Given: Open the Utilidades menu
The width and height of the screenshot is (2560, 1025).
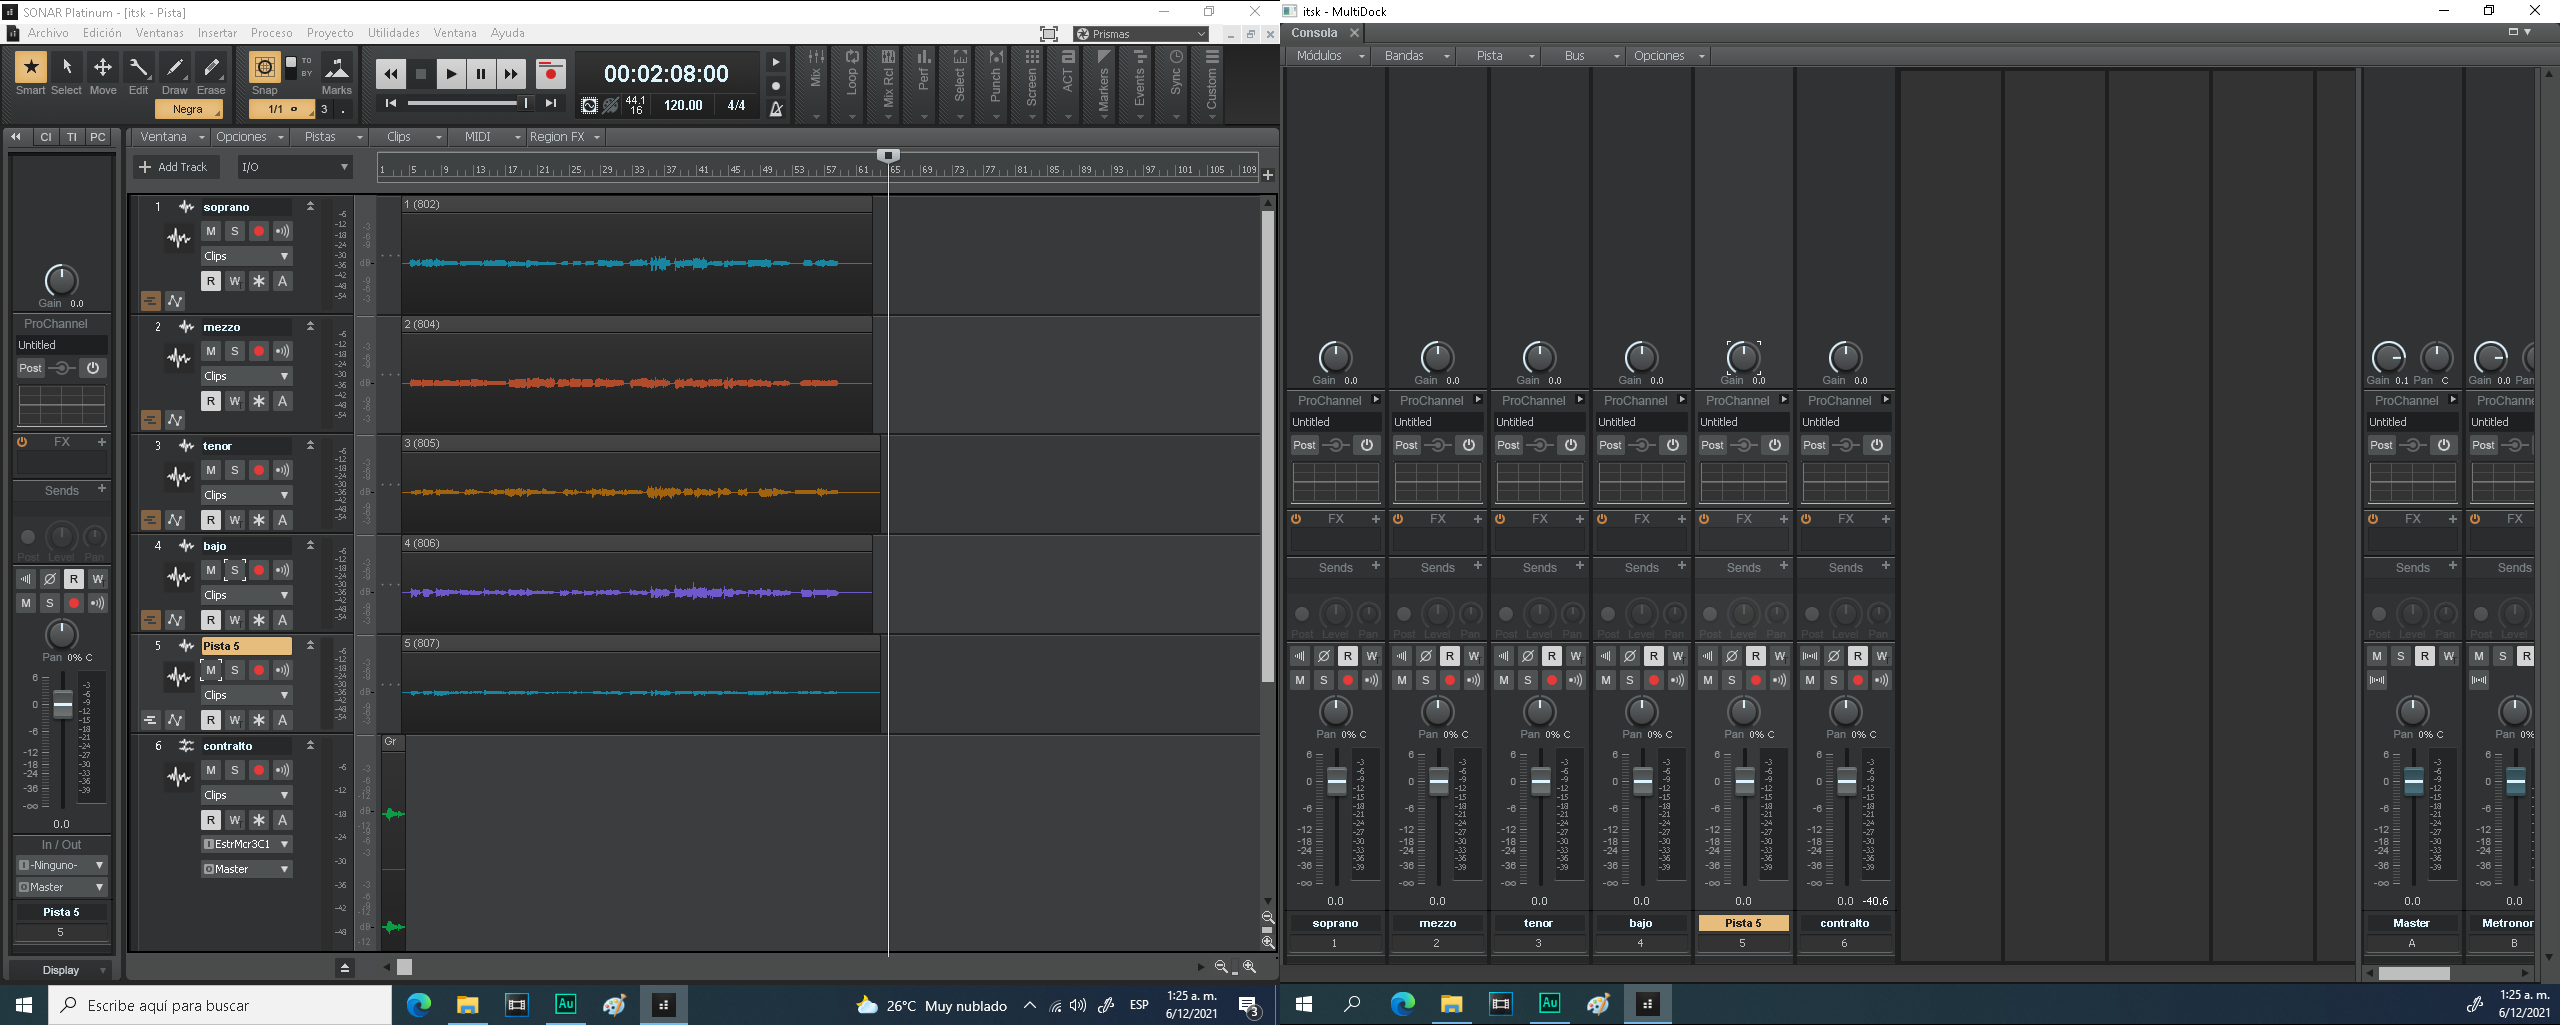Looking at the screenshot, I should pos(394,33).
